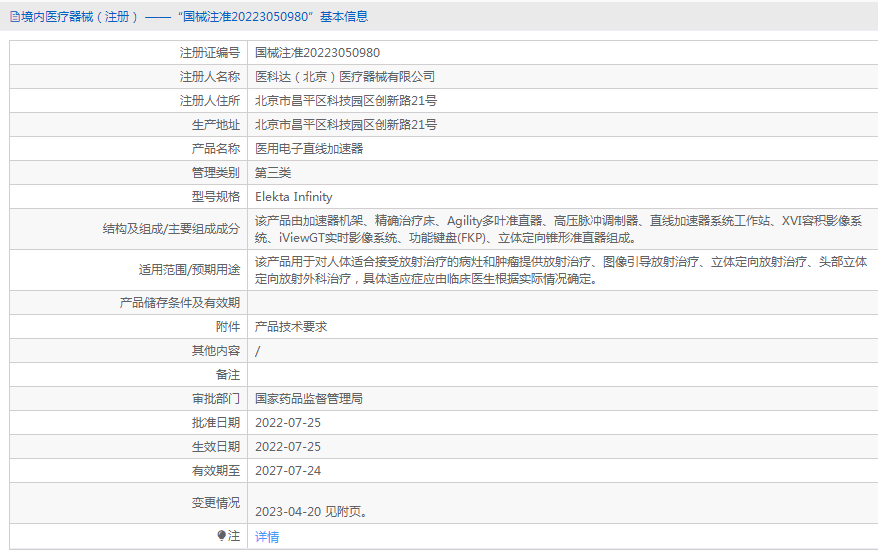The height and width of the screenshot is (550, 878).
Task: Click the 2022-07-25 date in 生效日期 row
Action: 288,448
